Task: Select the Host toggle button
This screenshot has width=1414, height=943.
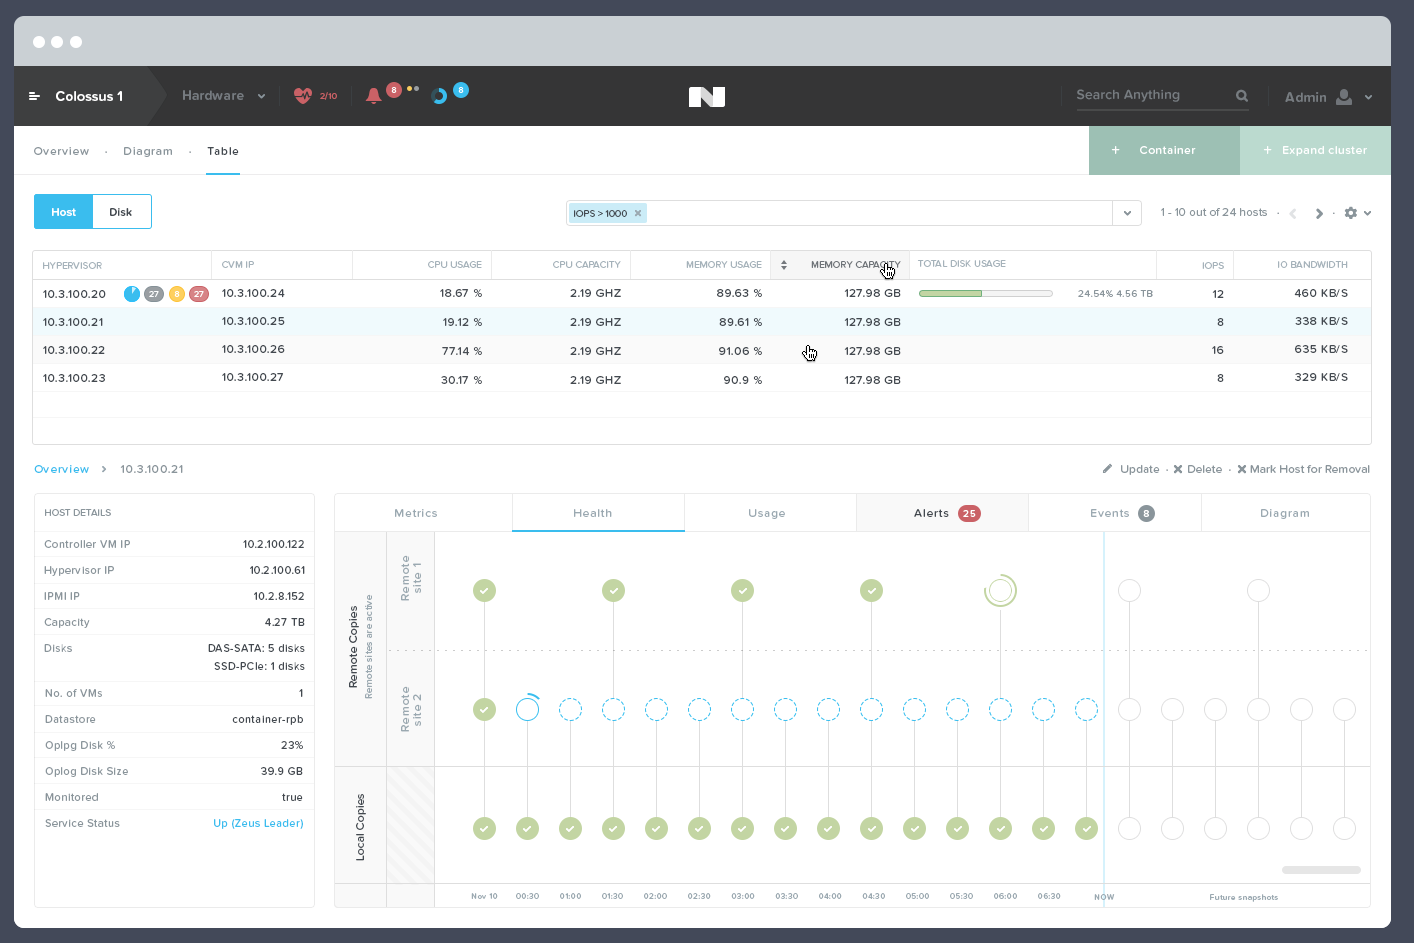Action: tap(64, 212)
